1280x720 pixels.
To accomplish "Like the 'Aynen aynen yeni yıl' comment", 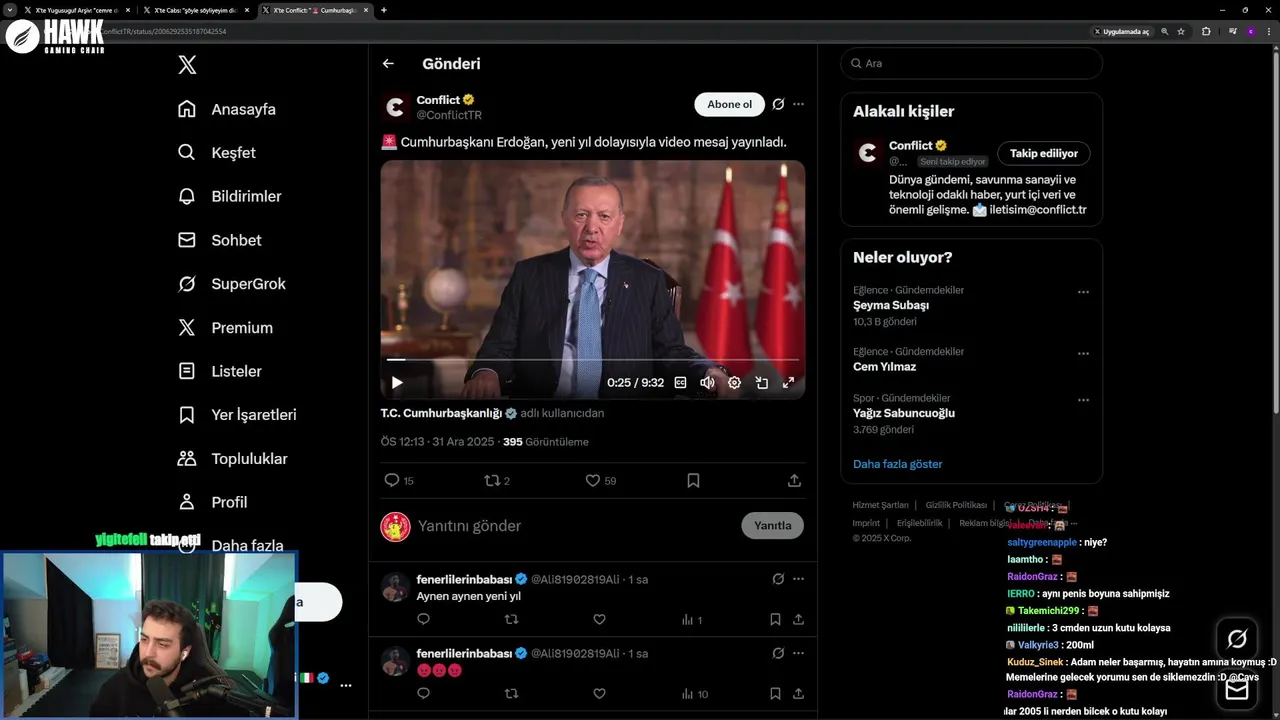I will 599,620.
